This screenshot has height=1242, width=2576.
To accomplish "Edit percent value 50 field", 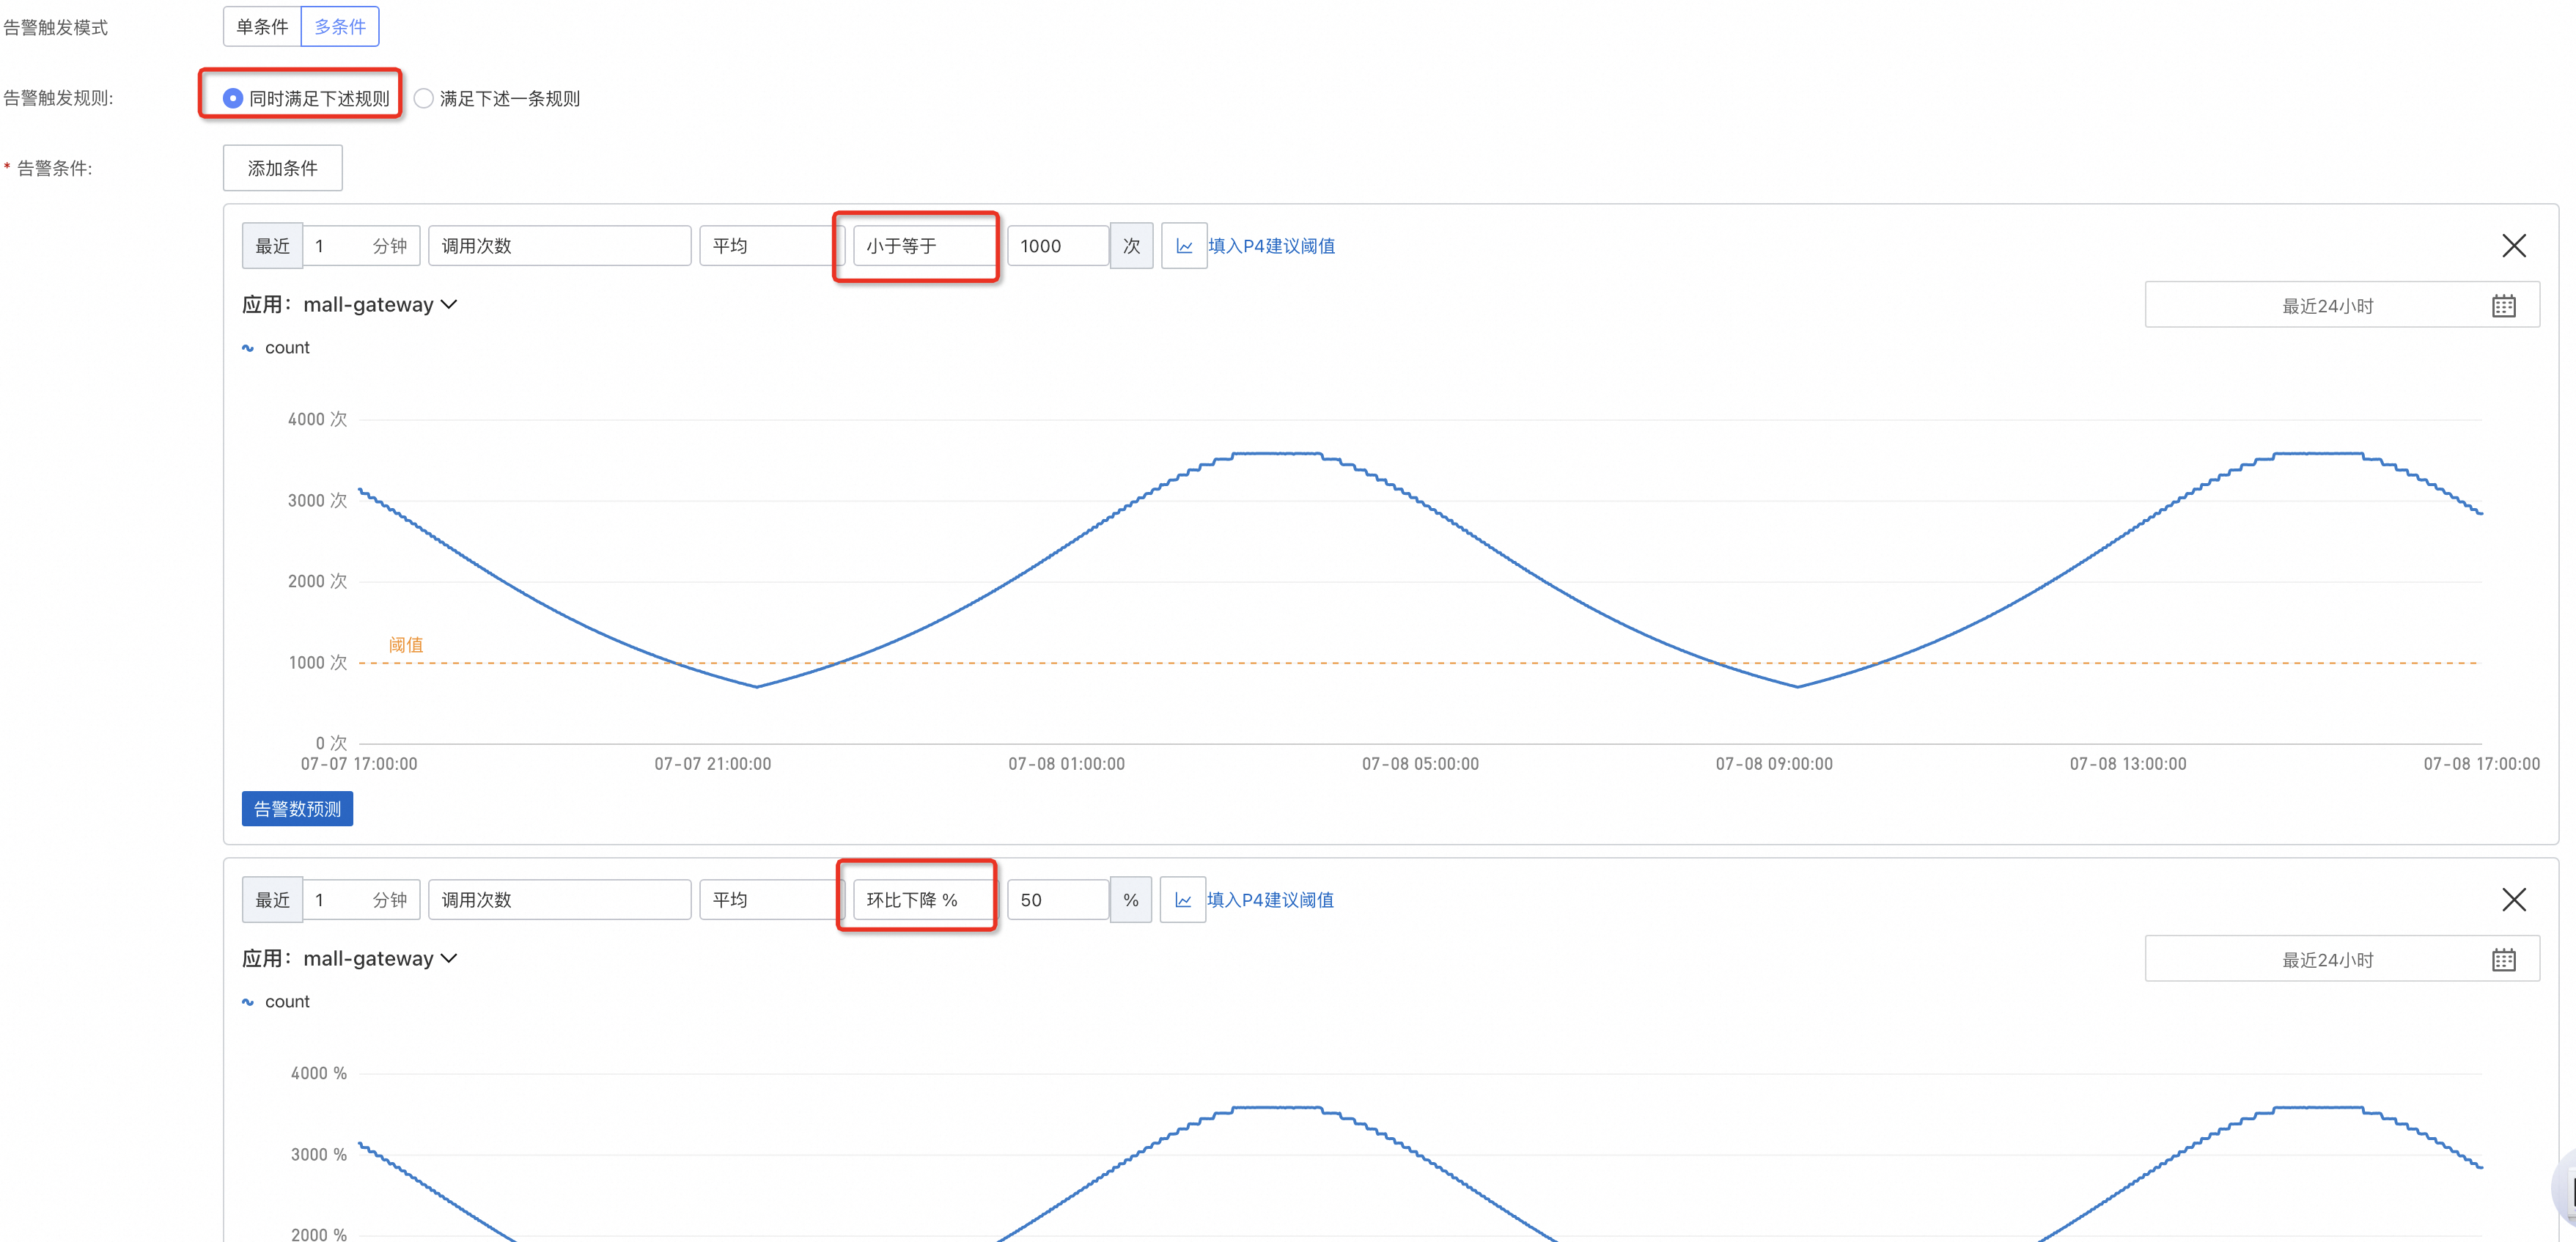I will [1058, 900].
